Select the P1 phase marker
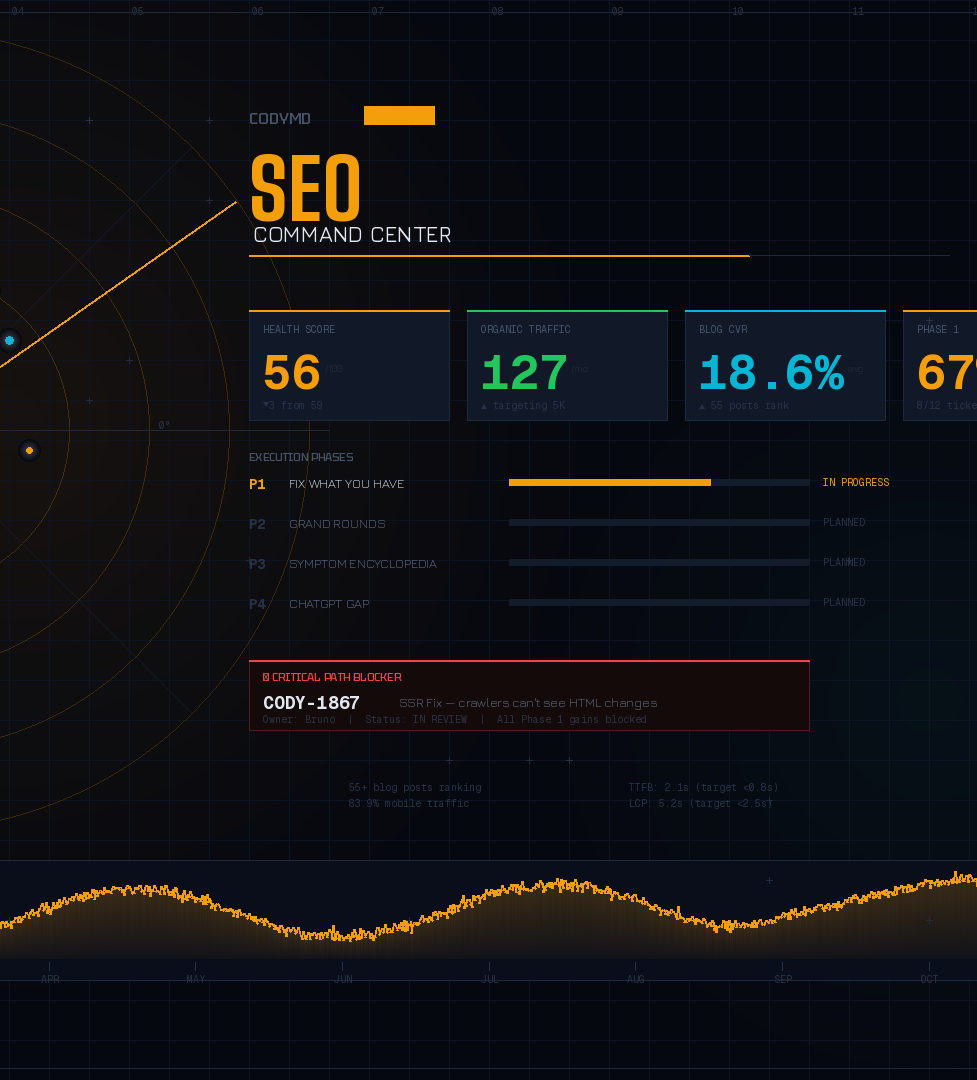Image resolution: width=977 pixels, height=1080 pixels. tap(257, 484)
